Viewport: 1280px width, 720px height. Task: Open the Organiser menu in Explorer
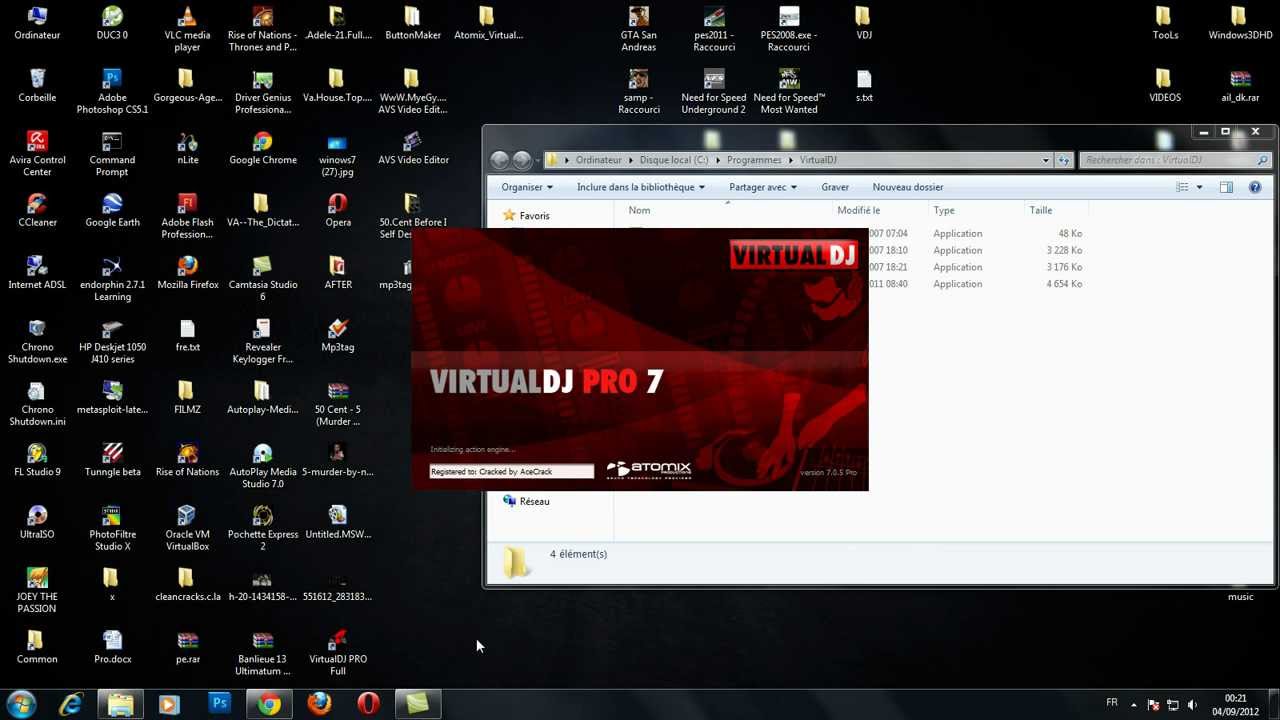coord(527,187)
